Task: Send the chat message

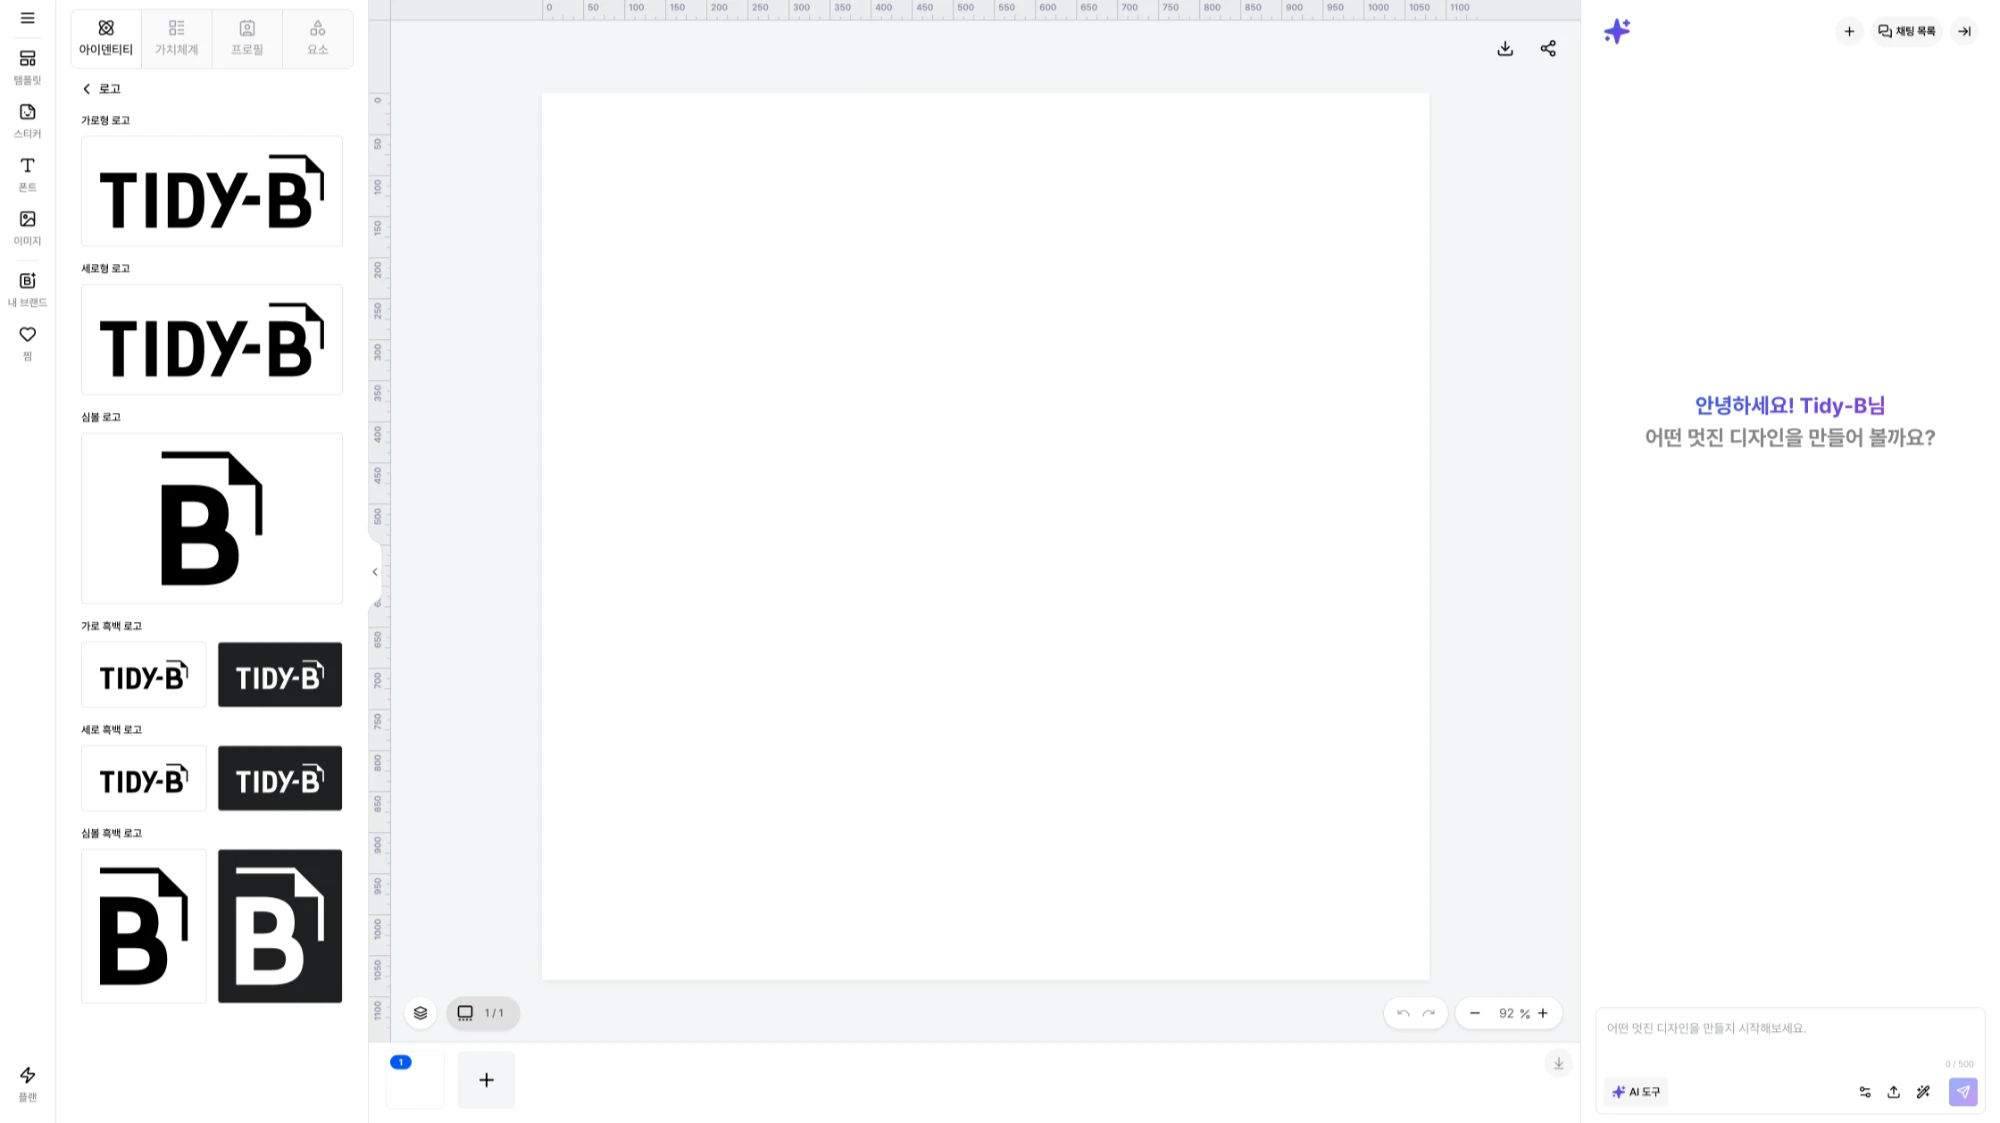Action: point(1963,1092)
